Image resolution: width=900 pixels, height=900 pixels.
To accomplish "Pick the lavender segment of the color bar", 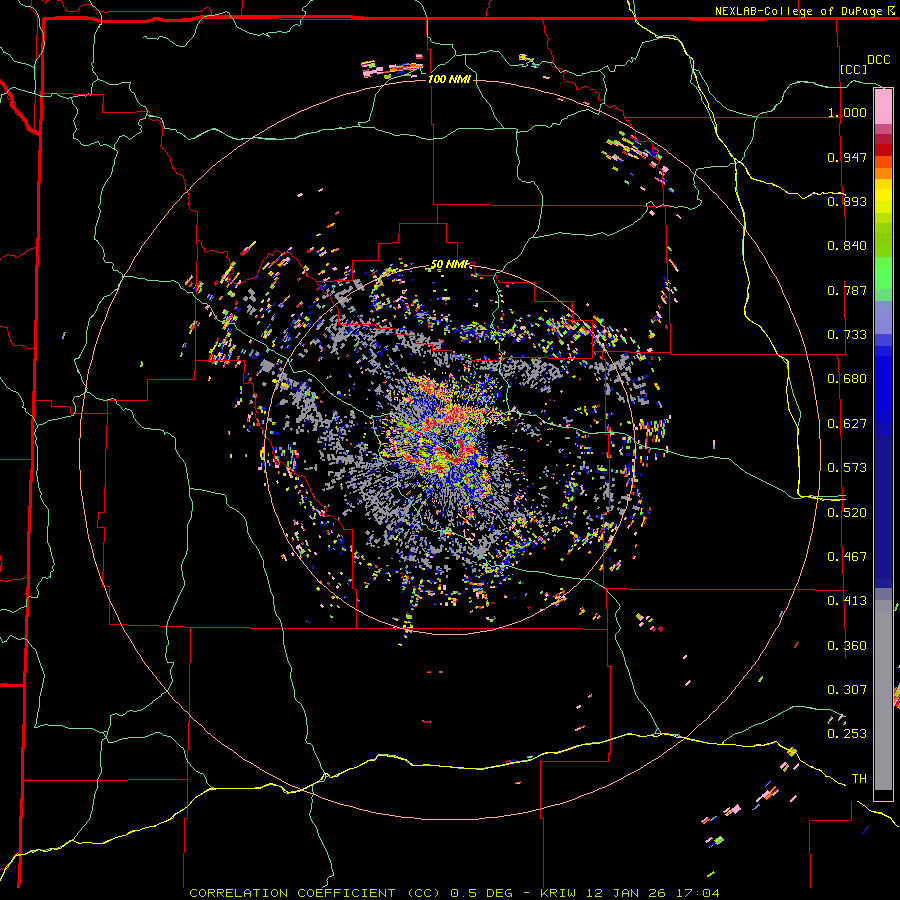I will 883,317.
